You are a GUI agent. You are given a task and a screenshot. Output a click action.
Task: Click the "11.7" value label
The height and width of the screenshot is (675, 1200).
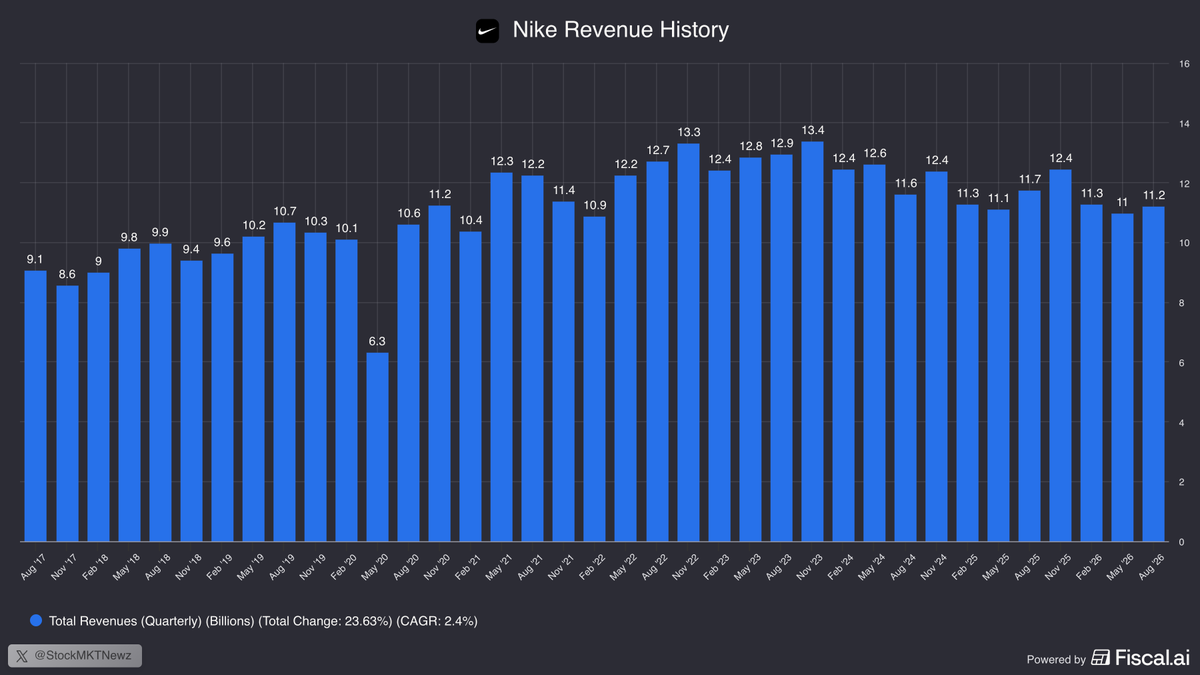1030,179
